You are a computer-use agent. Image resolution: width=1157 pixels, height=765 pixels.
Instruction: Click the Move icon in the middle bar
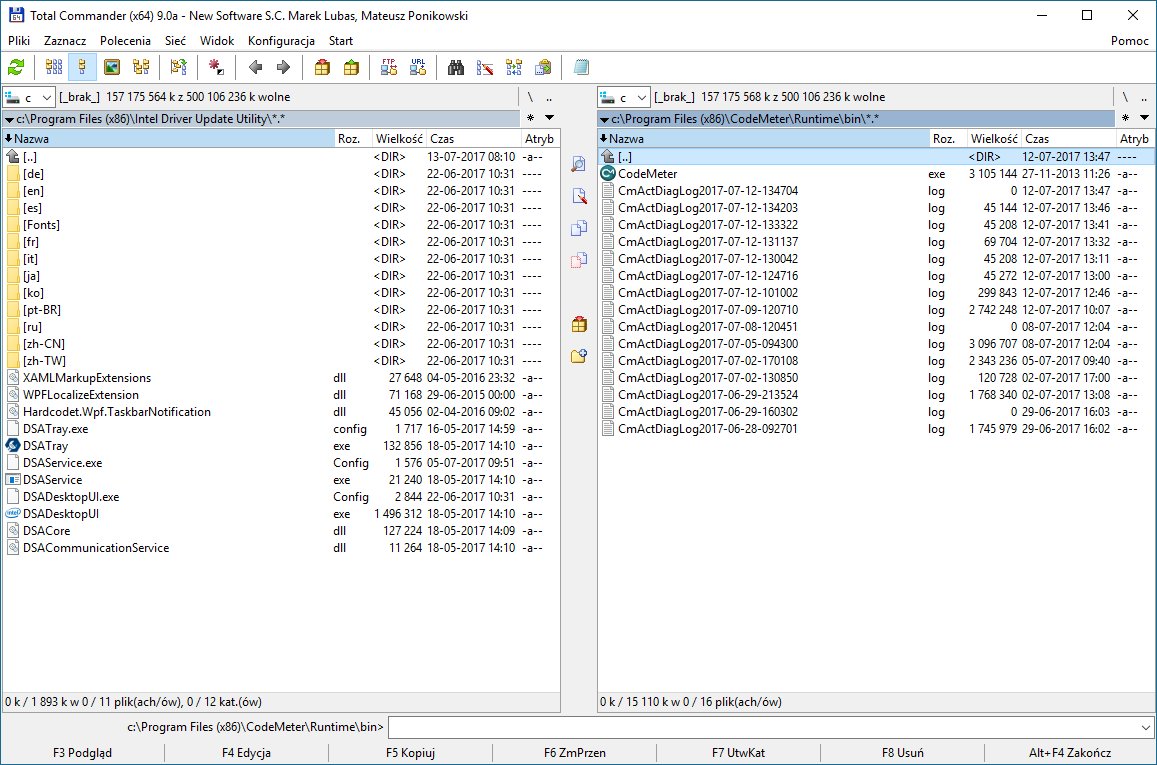579,260
